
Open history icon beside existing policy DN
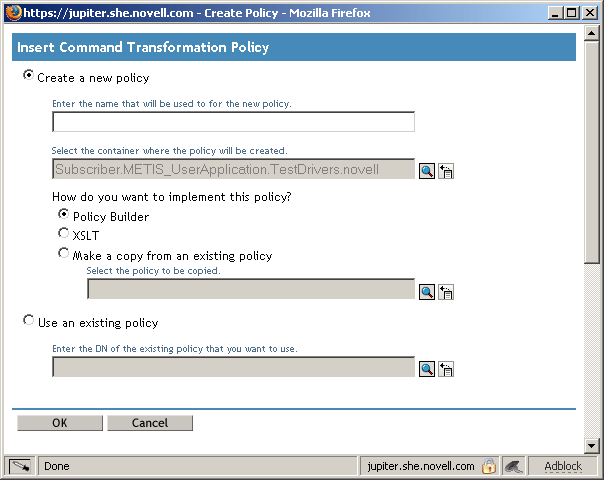pyautogui.click(x=446, y=369)
